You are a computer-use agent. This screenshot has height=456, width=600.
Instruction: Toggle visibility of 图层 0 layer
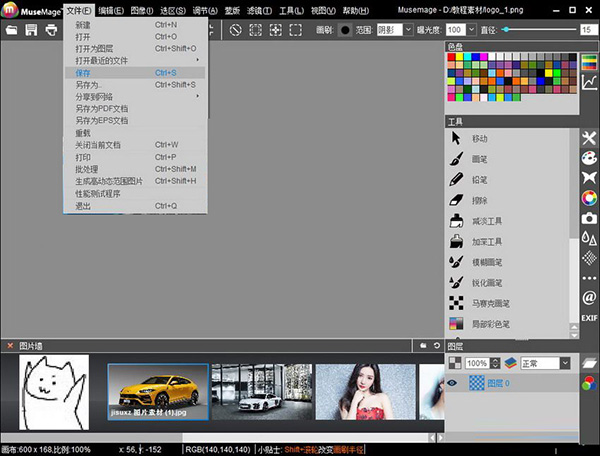click(x=453, y=382)
